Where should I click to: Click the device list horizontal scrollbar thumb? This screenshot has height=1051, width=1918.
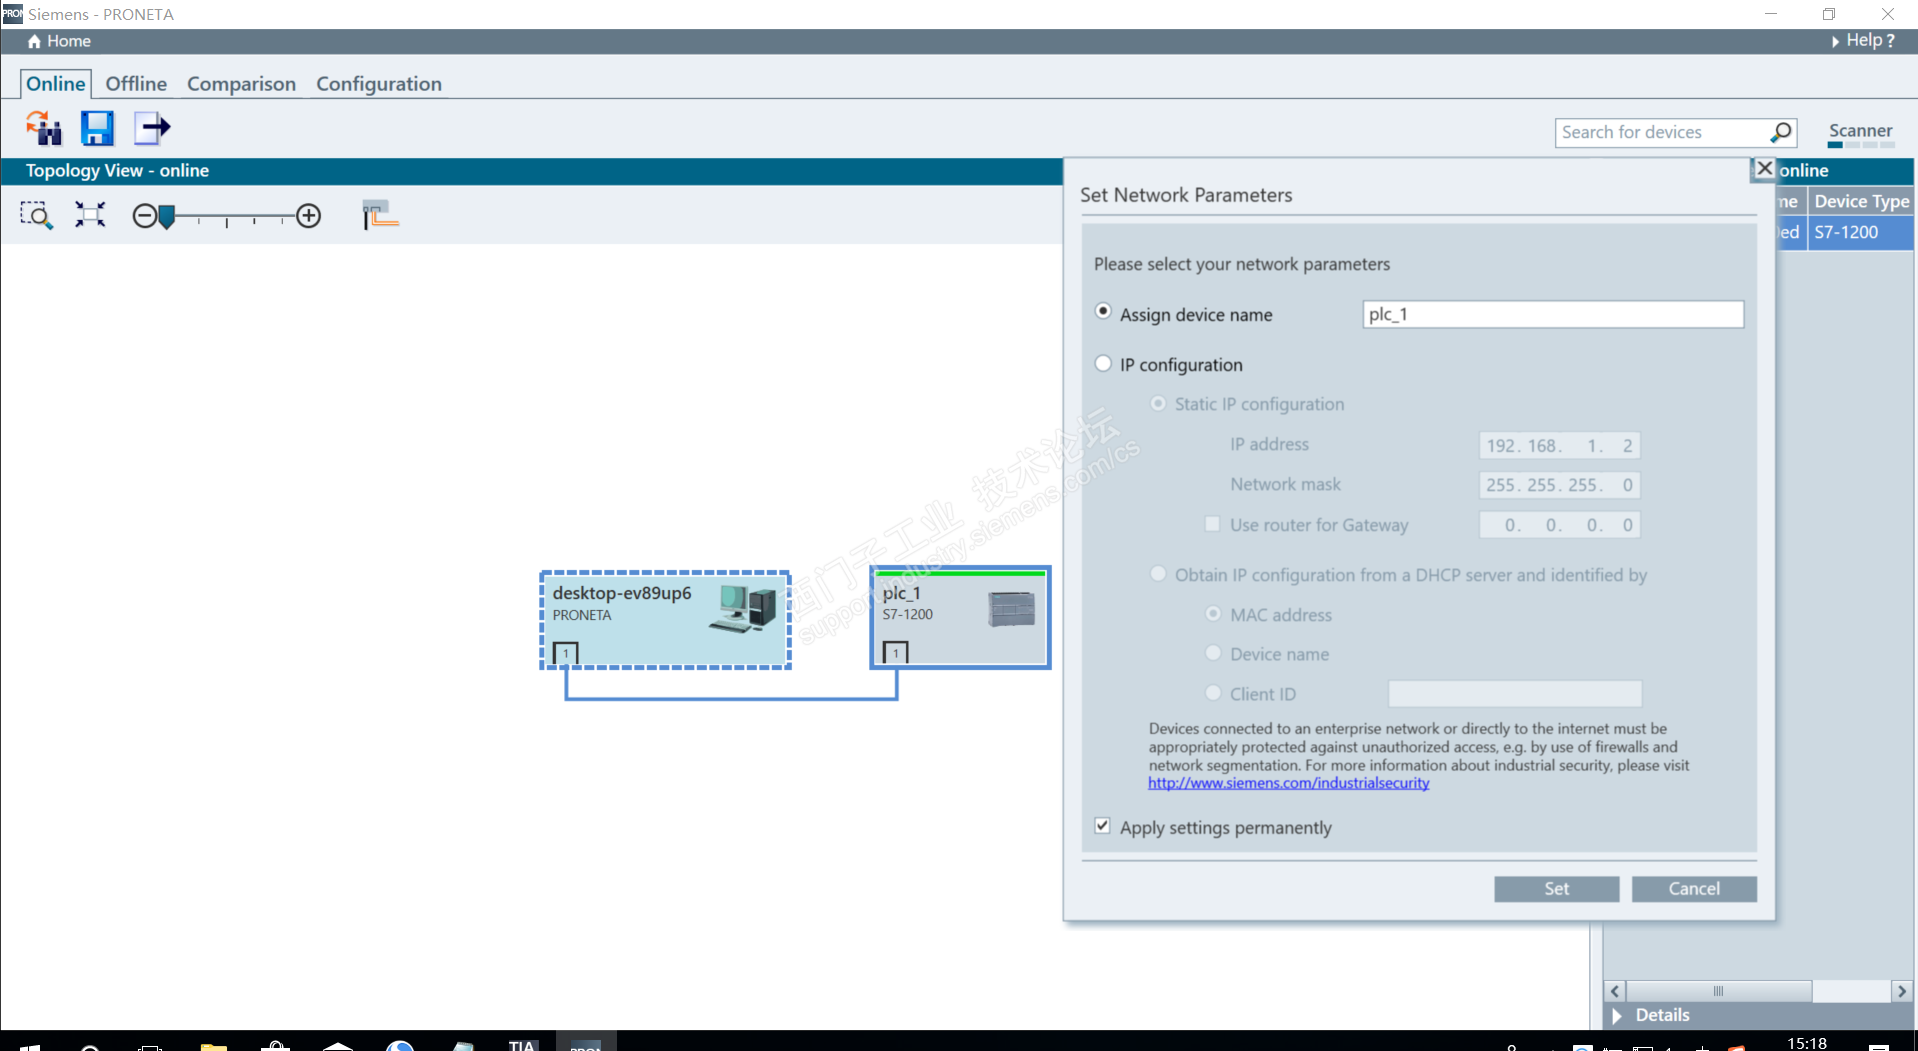coord(1718,991)
